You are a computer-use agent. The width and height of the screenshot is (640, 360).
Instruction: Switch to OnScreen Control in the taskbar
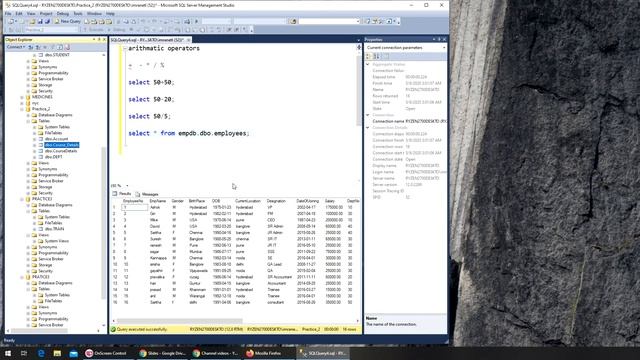click(x=107, y=353)
